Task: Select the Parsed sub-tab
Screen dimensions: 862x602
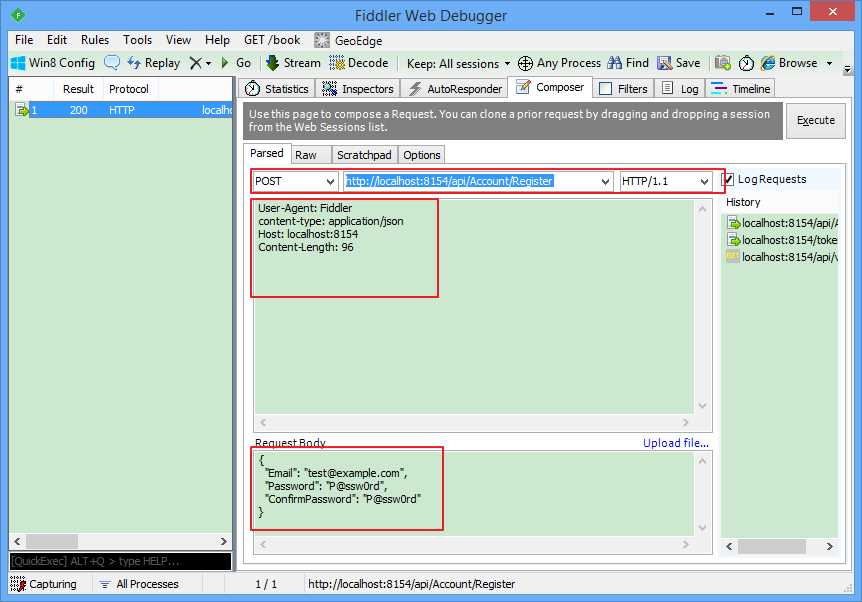Action: (x=267, y=153)
